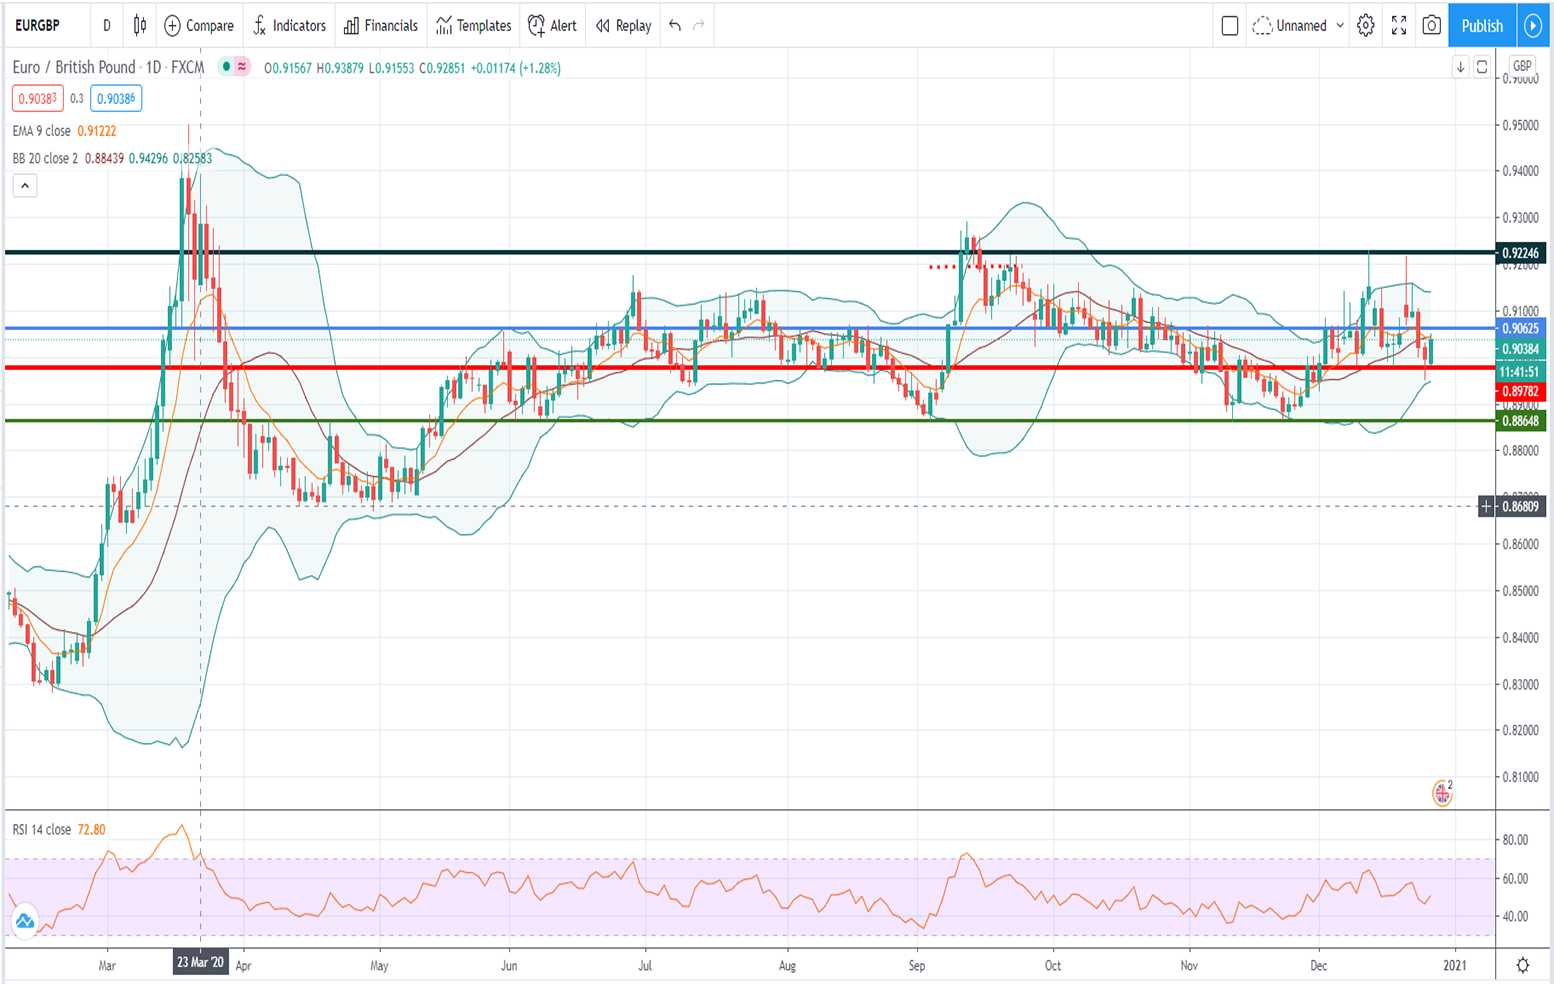
Task: Start bar Replay mode
Action: coord(623,26)
